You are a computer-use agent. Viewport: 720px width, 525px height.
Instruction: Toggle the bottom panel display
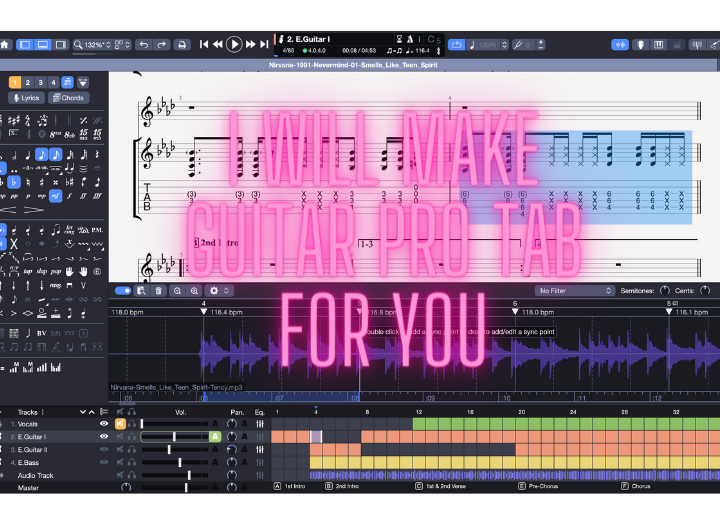[43, 45]
